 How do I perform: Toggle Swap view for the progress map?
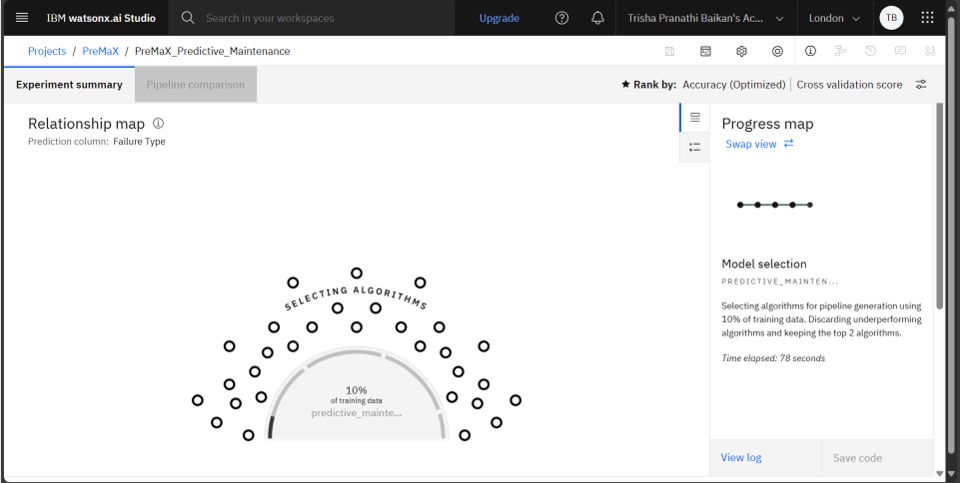click(x=759, y=144)
